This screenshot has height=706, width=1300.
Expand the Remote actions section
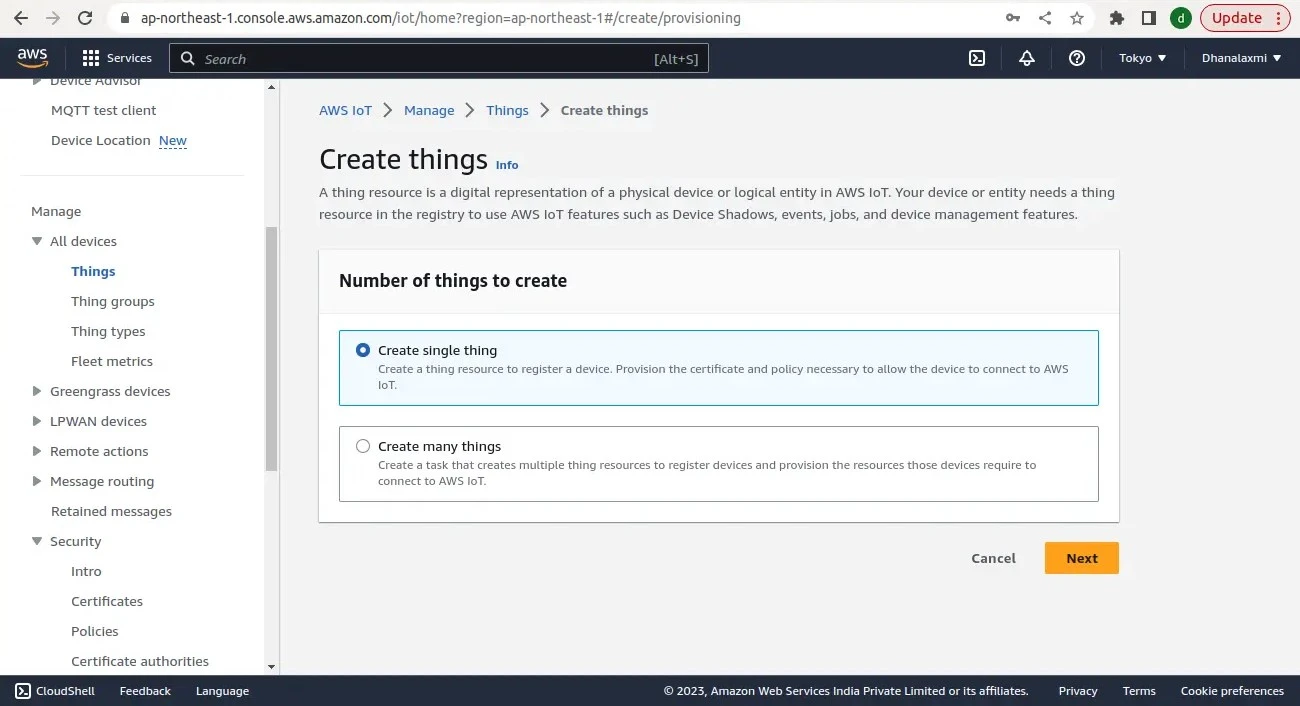[37, 451]
